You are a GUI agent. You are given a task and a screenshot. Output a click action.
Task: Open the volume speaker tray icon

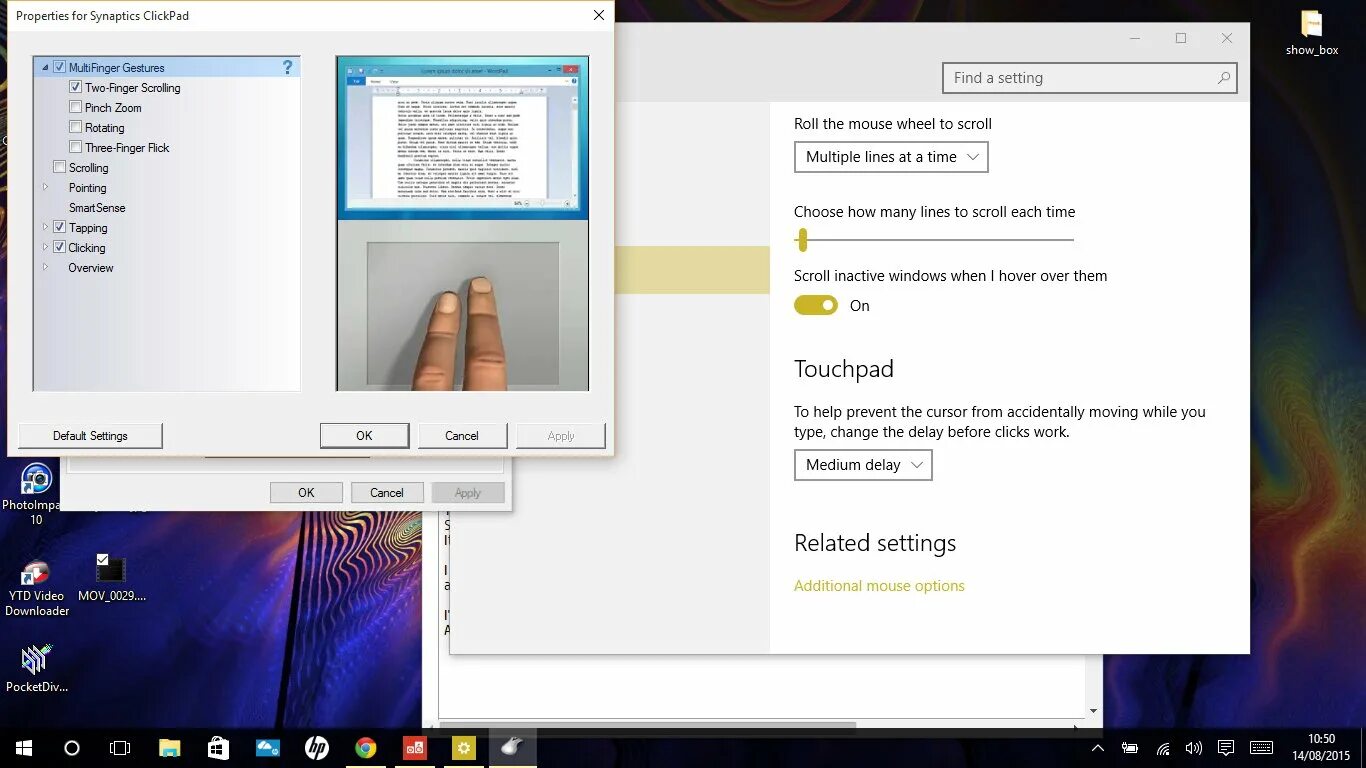tap(1193, 748)
